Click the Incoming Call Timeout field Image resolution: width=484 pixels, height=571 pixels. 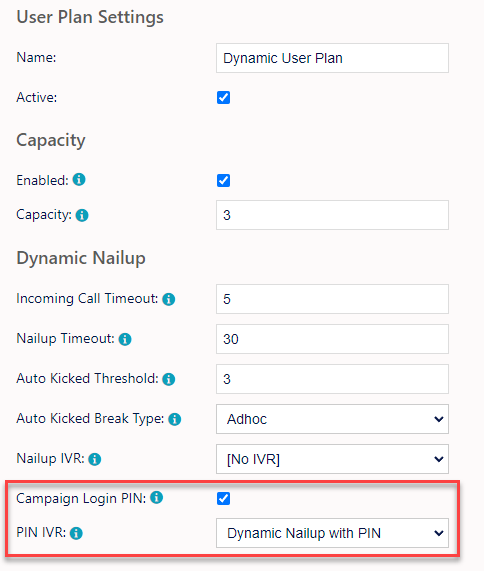click(332, 299)
